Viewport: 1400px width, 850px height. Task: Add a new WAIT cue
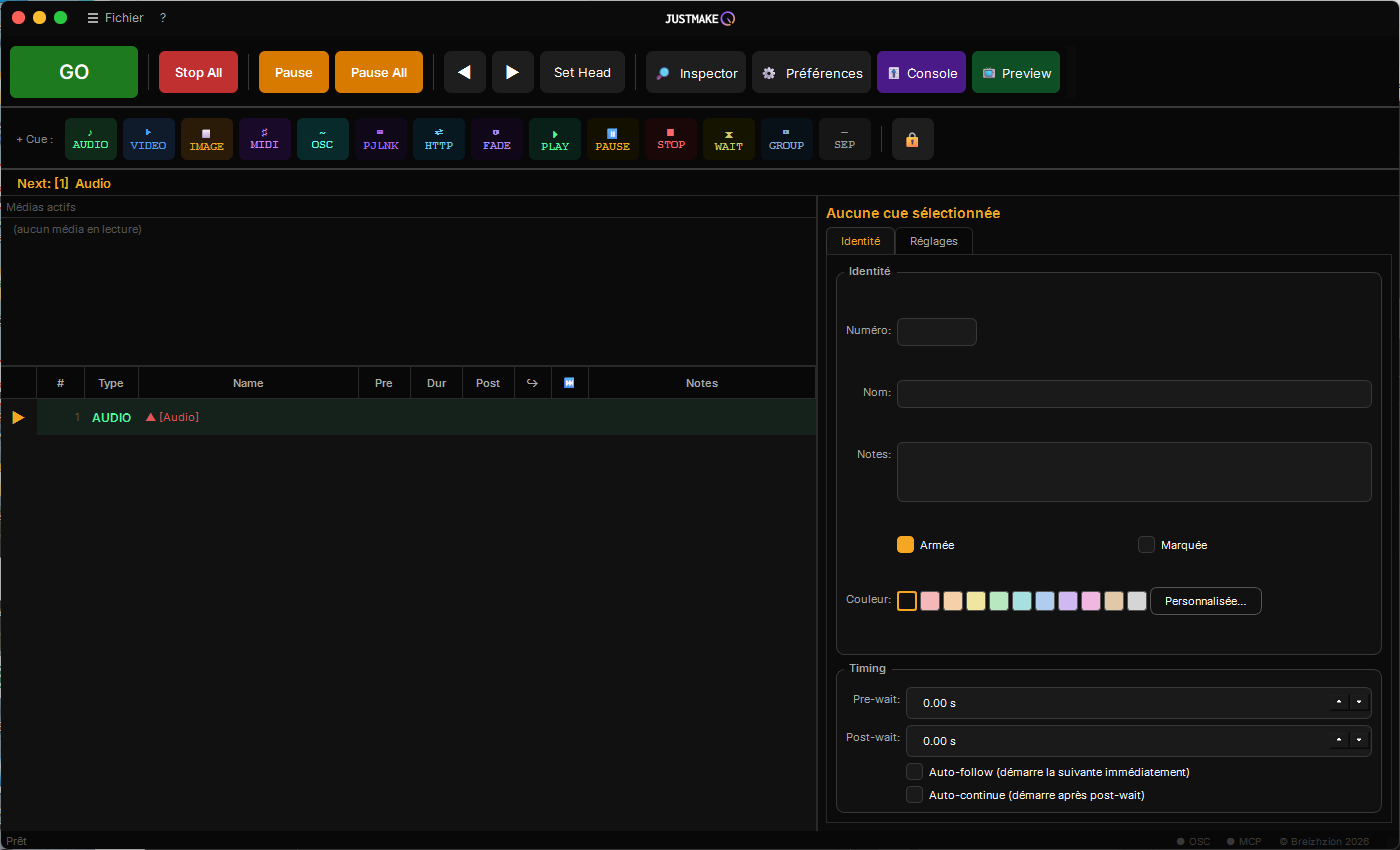(729, 139)
